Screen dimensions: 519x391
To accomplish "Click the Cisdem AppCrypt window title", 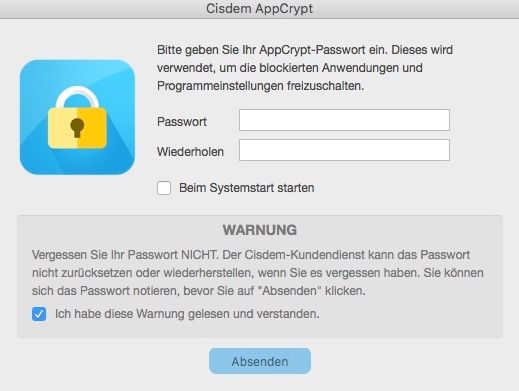I will 259,9.
